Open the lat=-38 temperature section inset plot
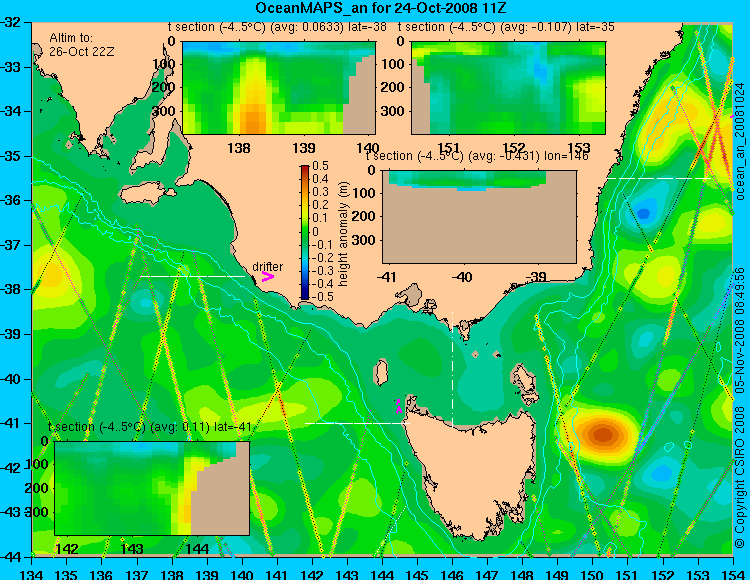The image size is (750, 580). coord(279,88)
